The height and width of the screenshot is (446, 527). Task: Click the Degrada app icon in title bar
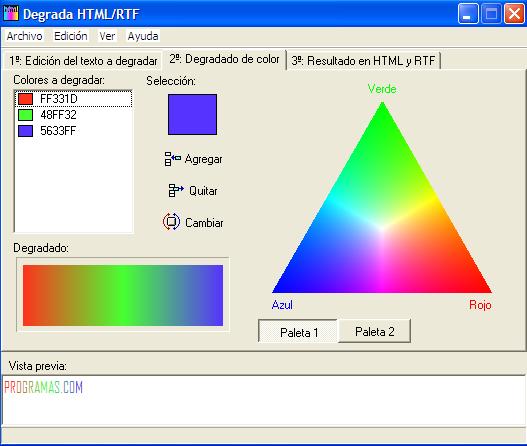coord(11,14)
